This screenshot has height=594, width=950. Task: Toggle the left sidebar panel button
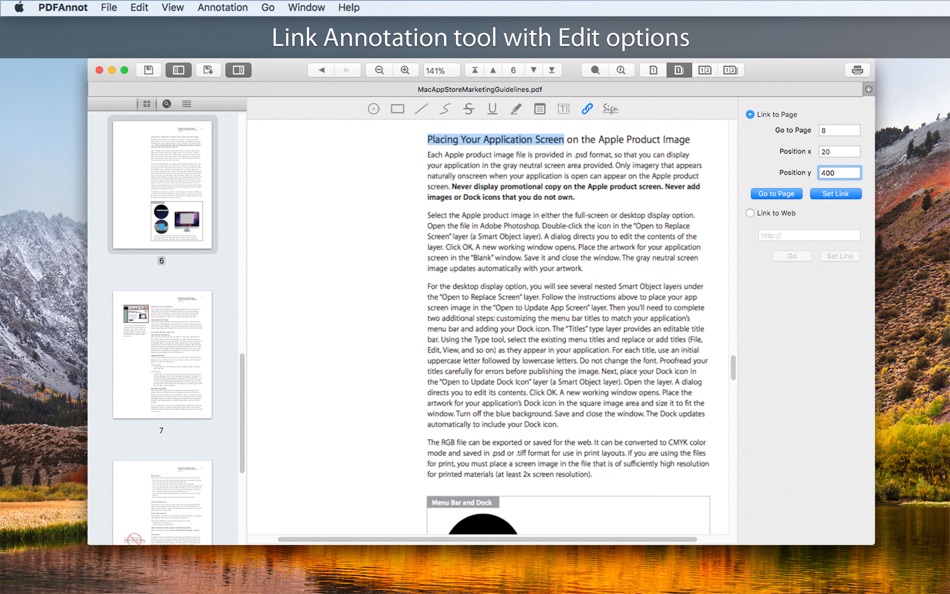coord(179,70)
